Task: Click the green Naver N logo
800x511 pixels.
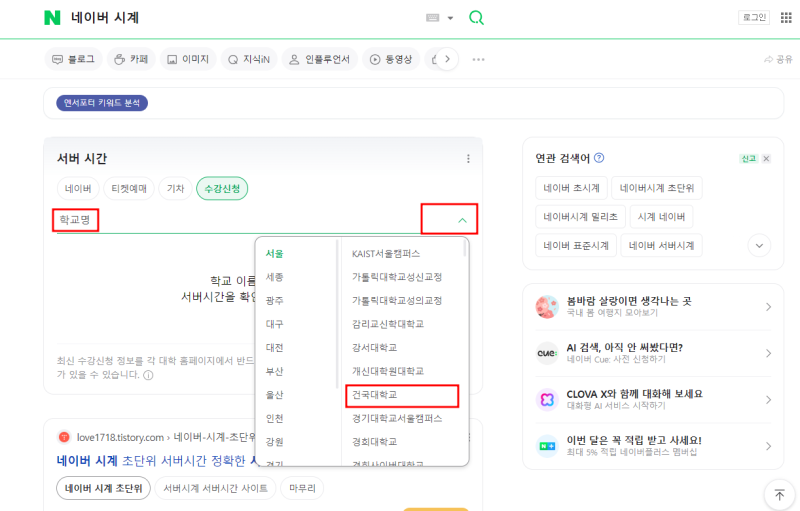Action: (x=52, y=18)
